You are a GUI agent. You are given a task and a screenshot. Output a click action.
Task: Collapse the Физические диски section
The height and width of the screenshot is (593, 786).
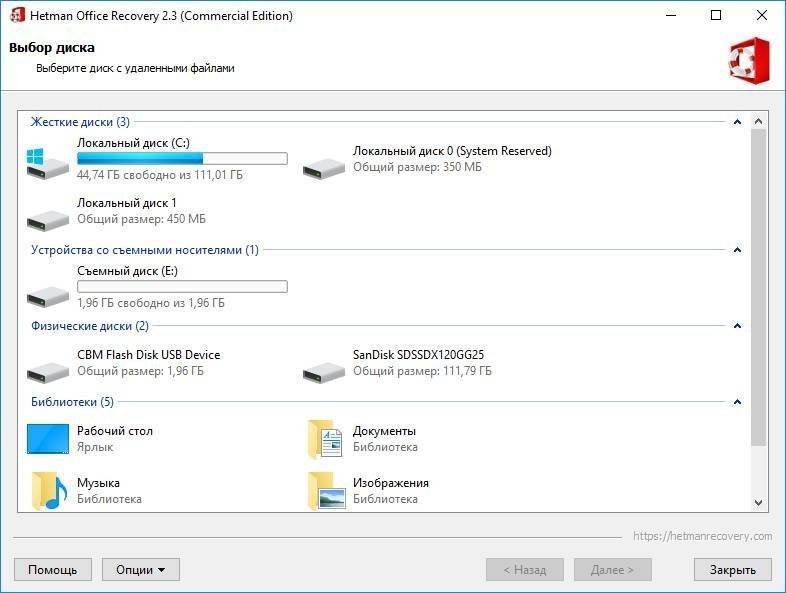[x=737, y=326]
